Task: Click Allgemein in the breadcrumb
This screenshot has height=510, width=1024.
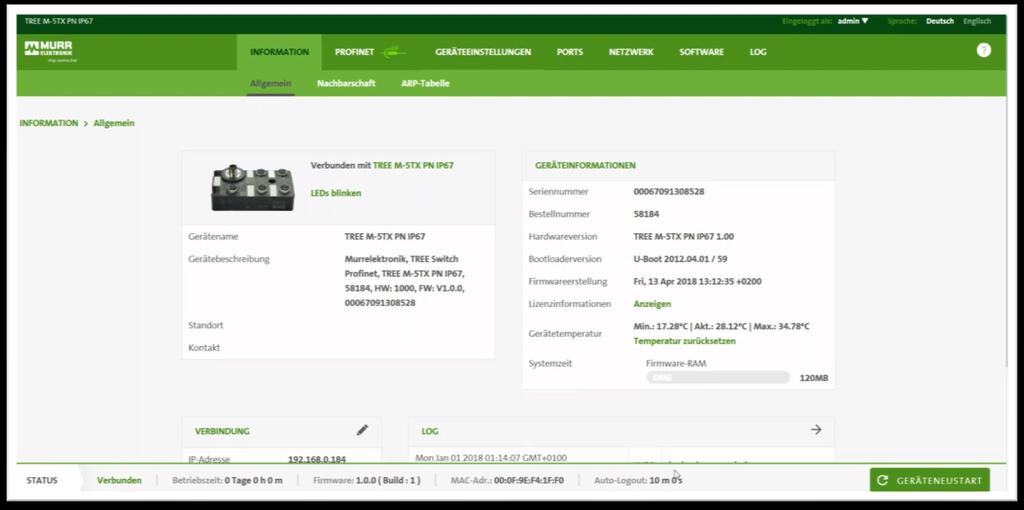Action: 114,123
